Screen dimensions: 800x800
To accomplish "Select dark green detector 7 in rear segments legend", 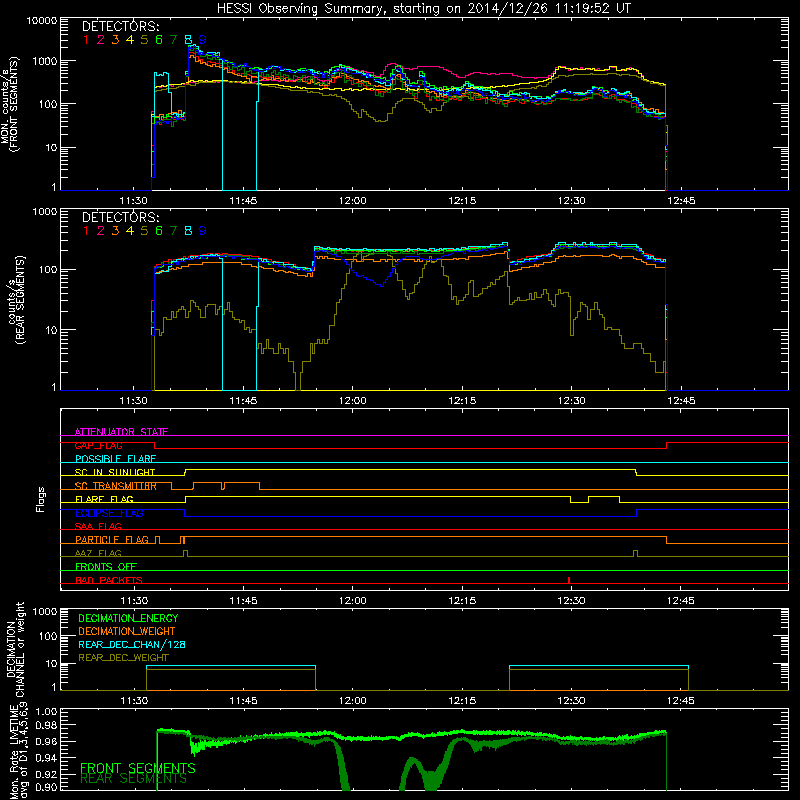I will coord(173,231).
